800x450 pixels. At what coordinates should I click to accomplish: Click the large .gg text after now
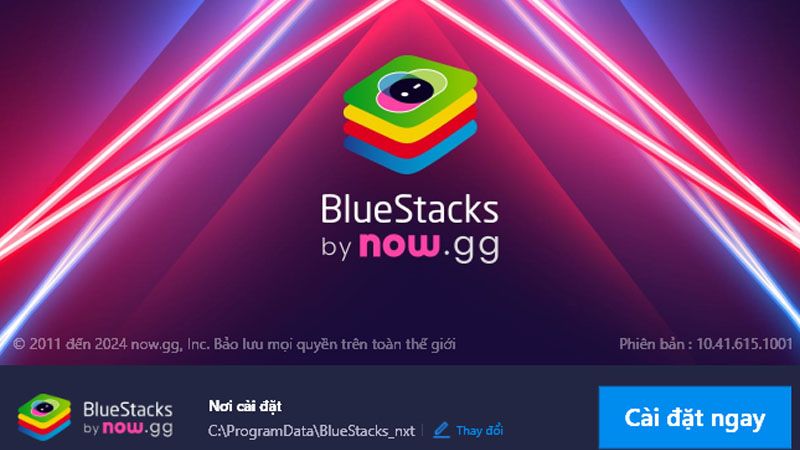[471, 247]
